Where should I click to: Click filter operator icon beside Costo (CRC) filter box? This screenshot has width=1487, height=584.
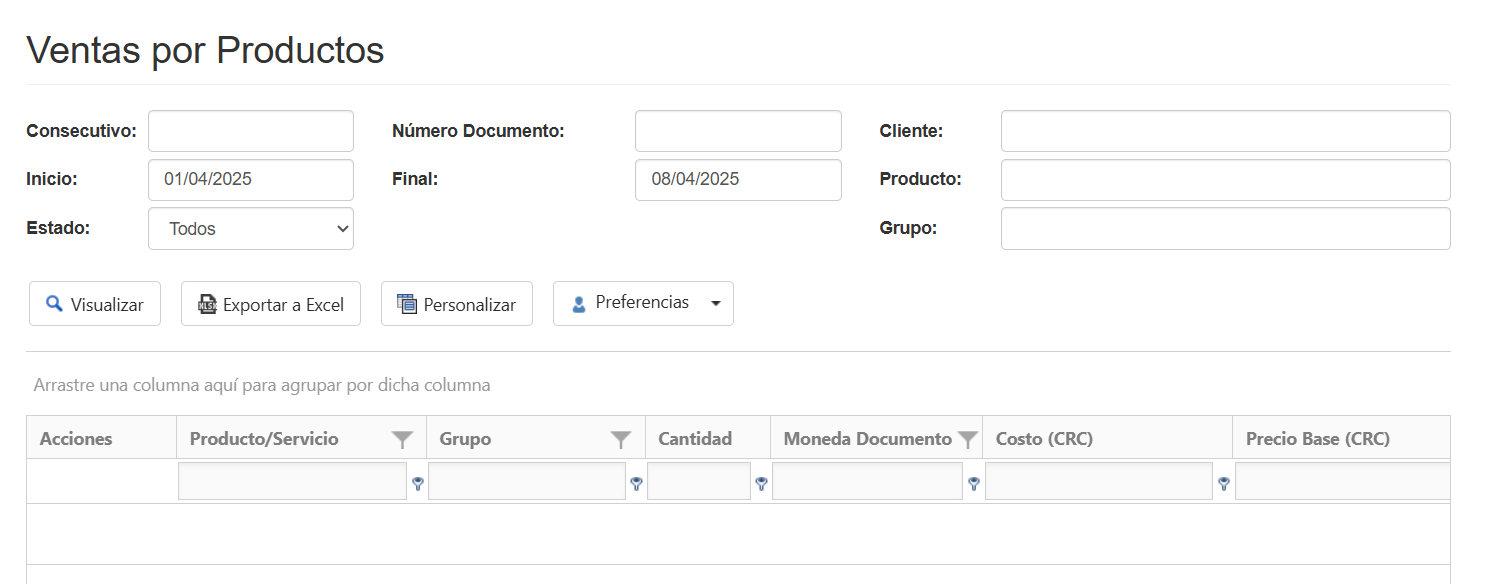(1223, 483)
